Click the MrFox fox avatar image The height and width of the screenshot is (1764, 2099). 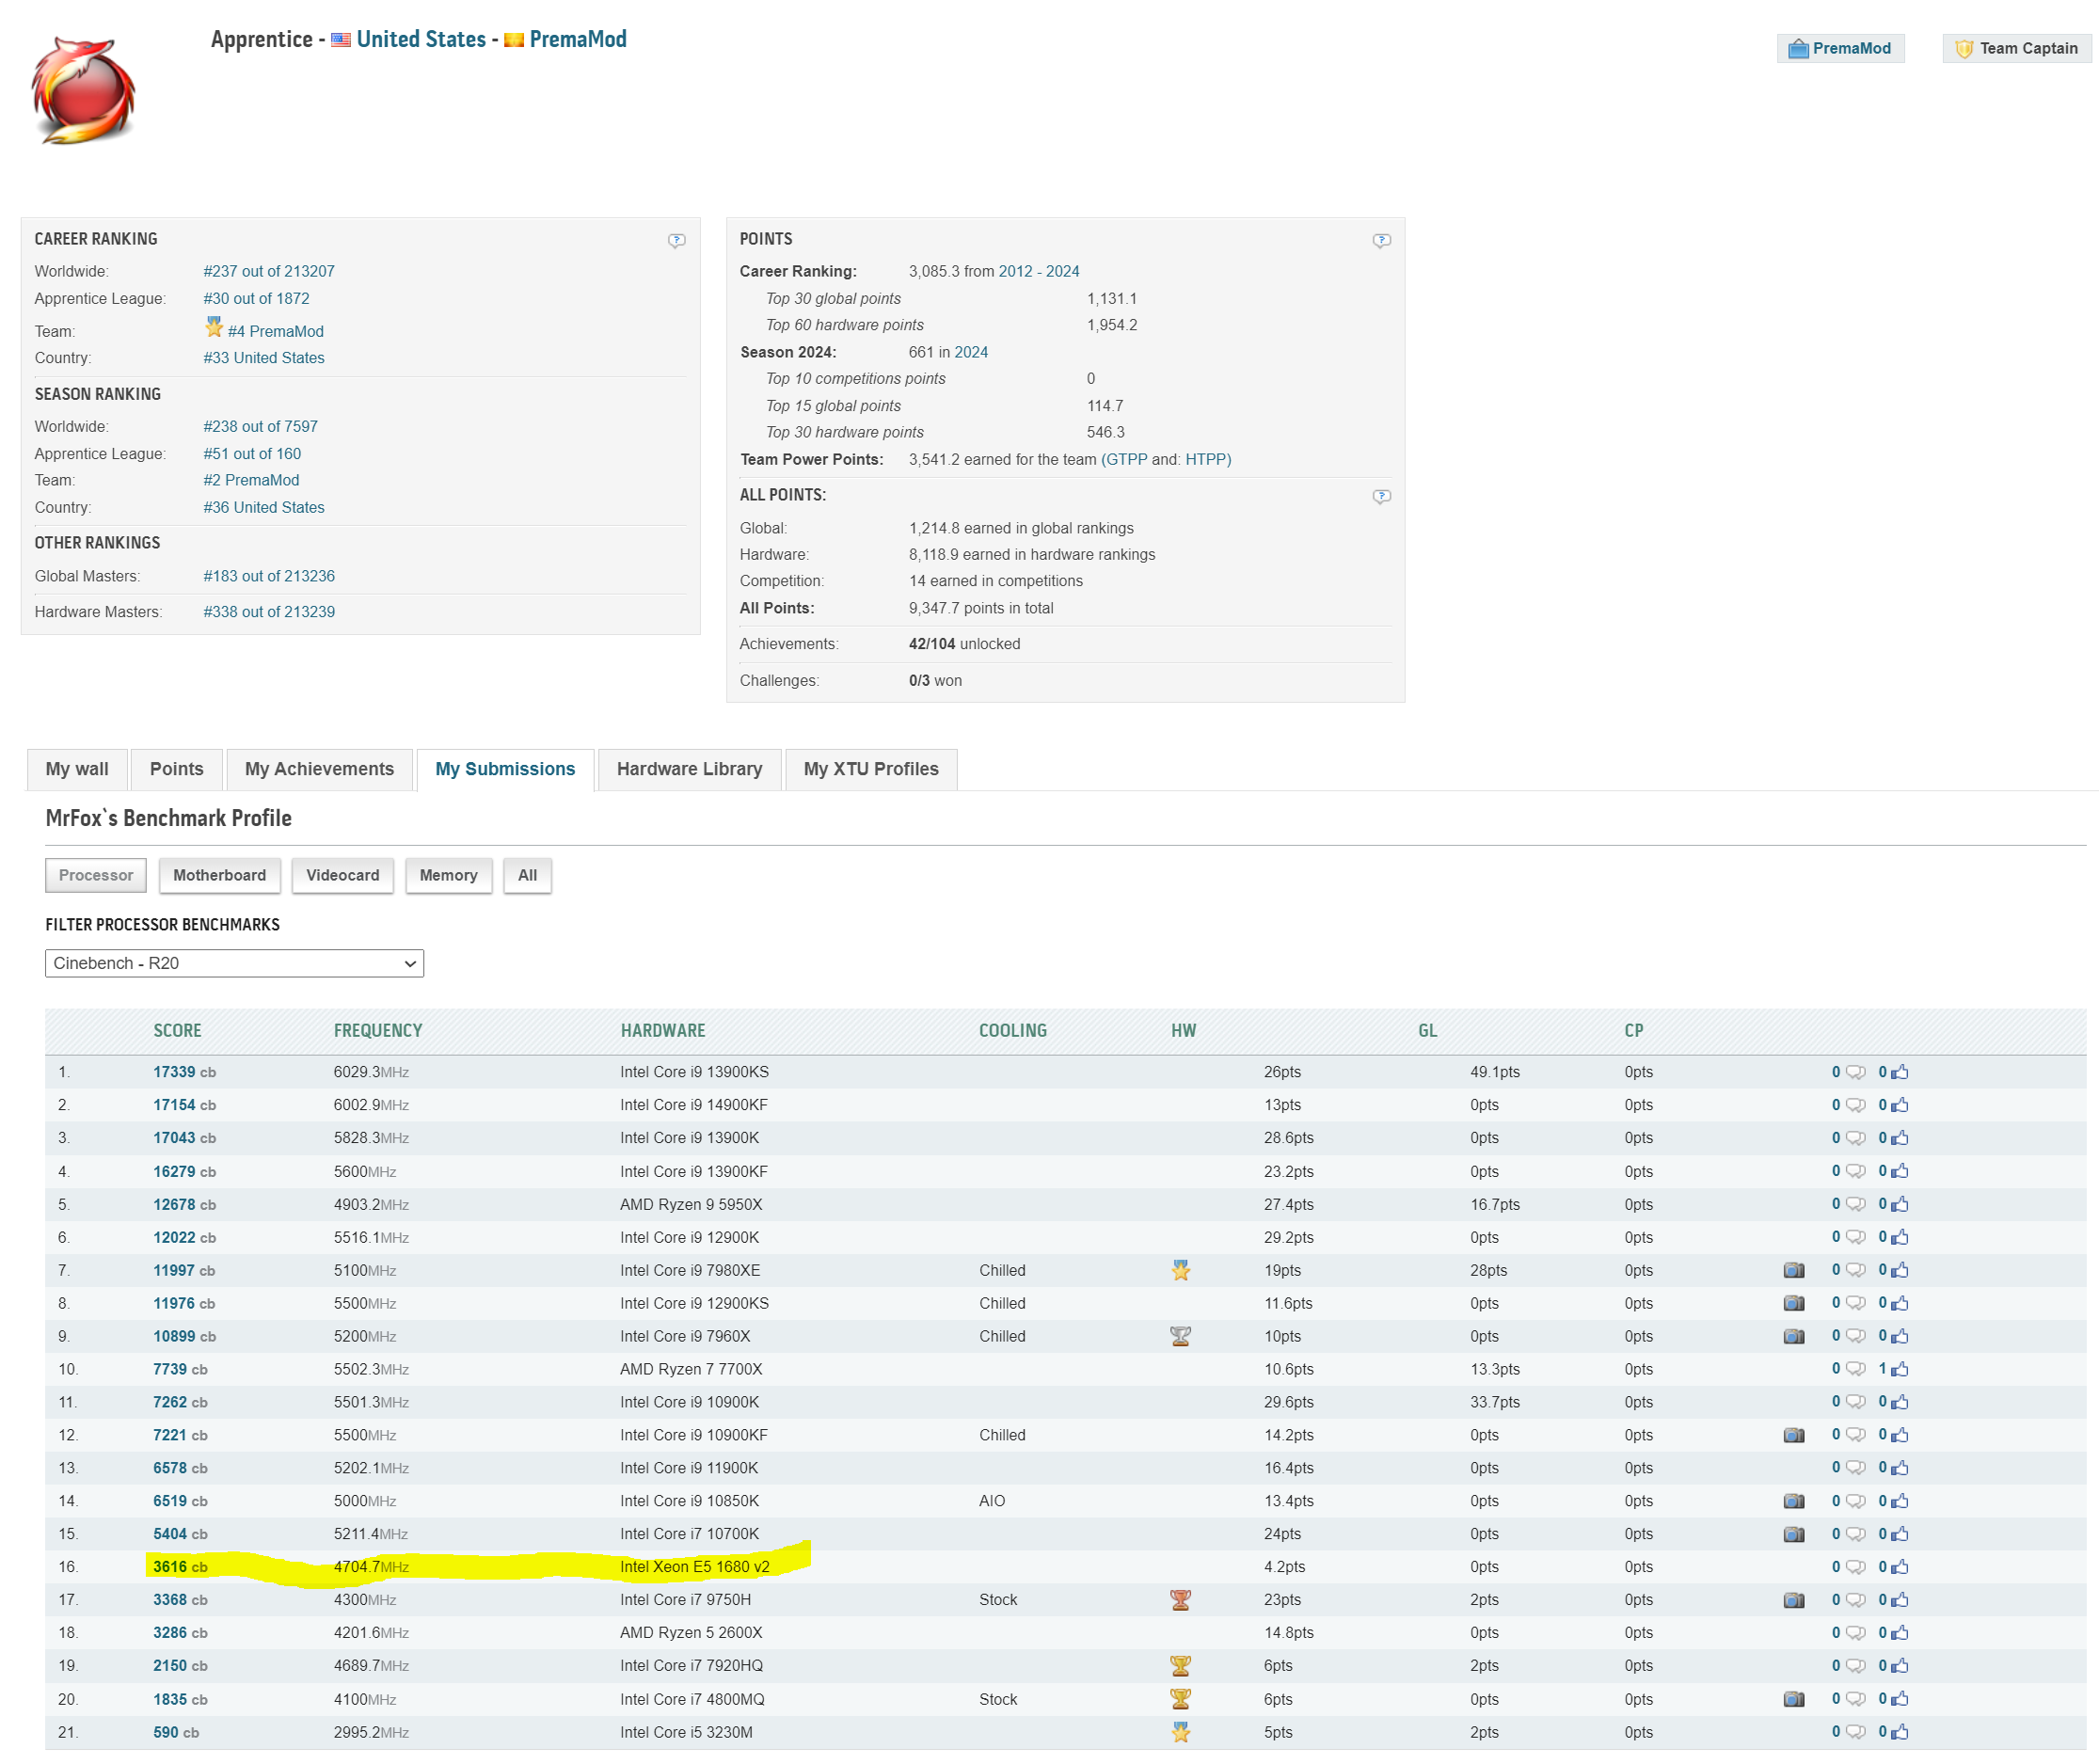(x=83, y=90)
